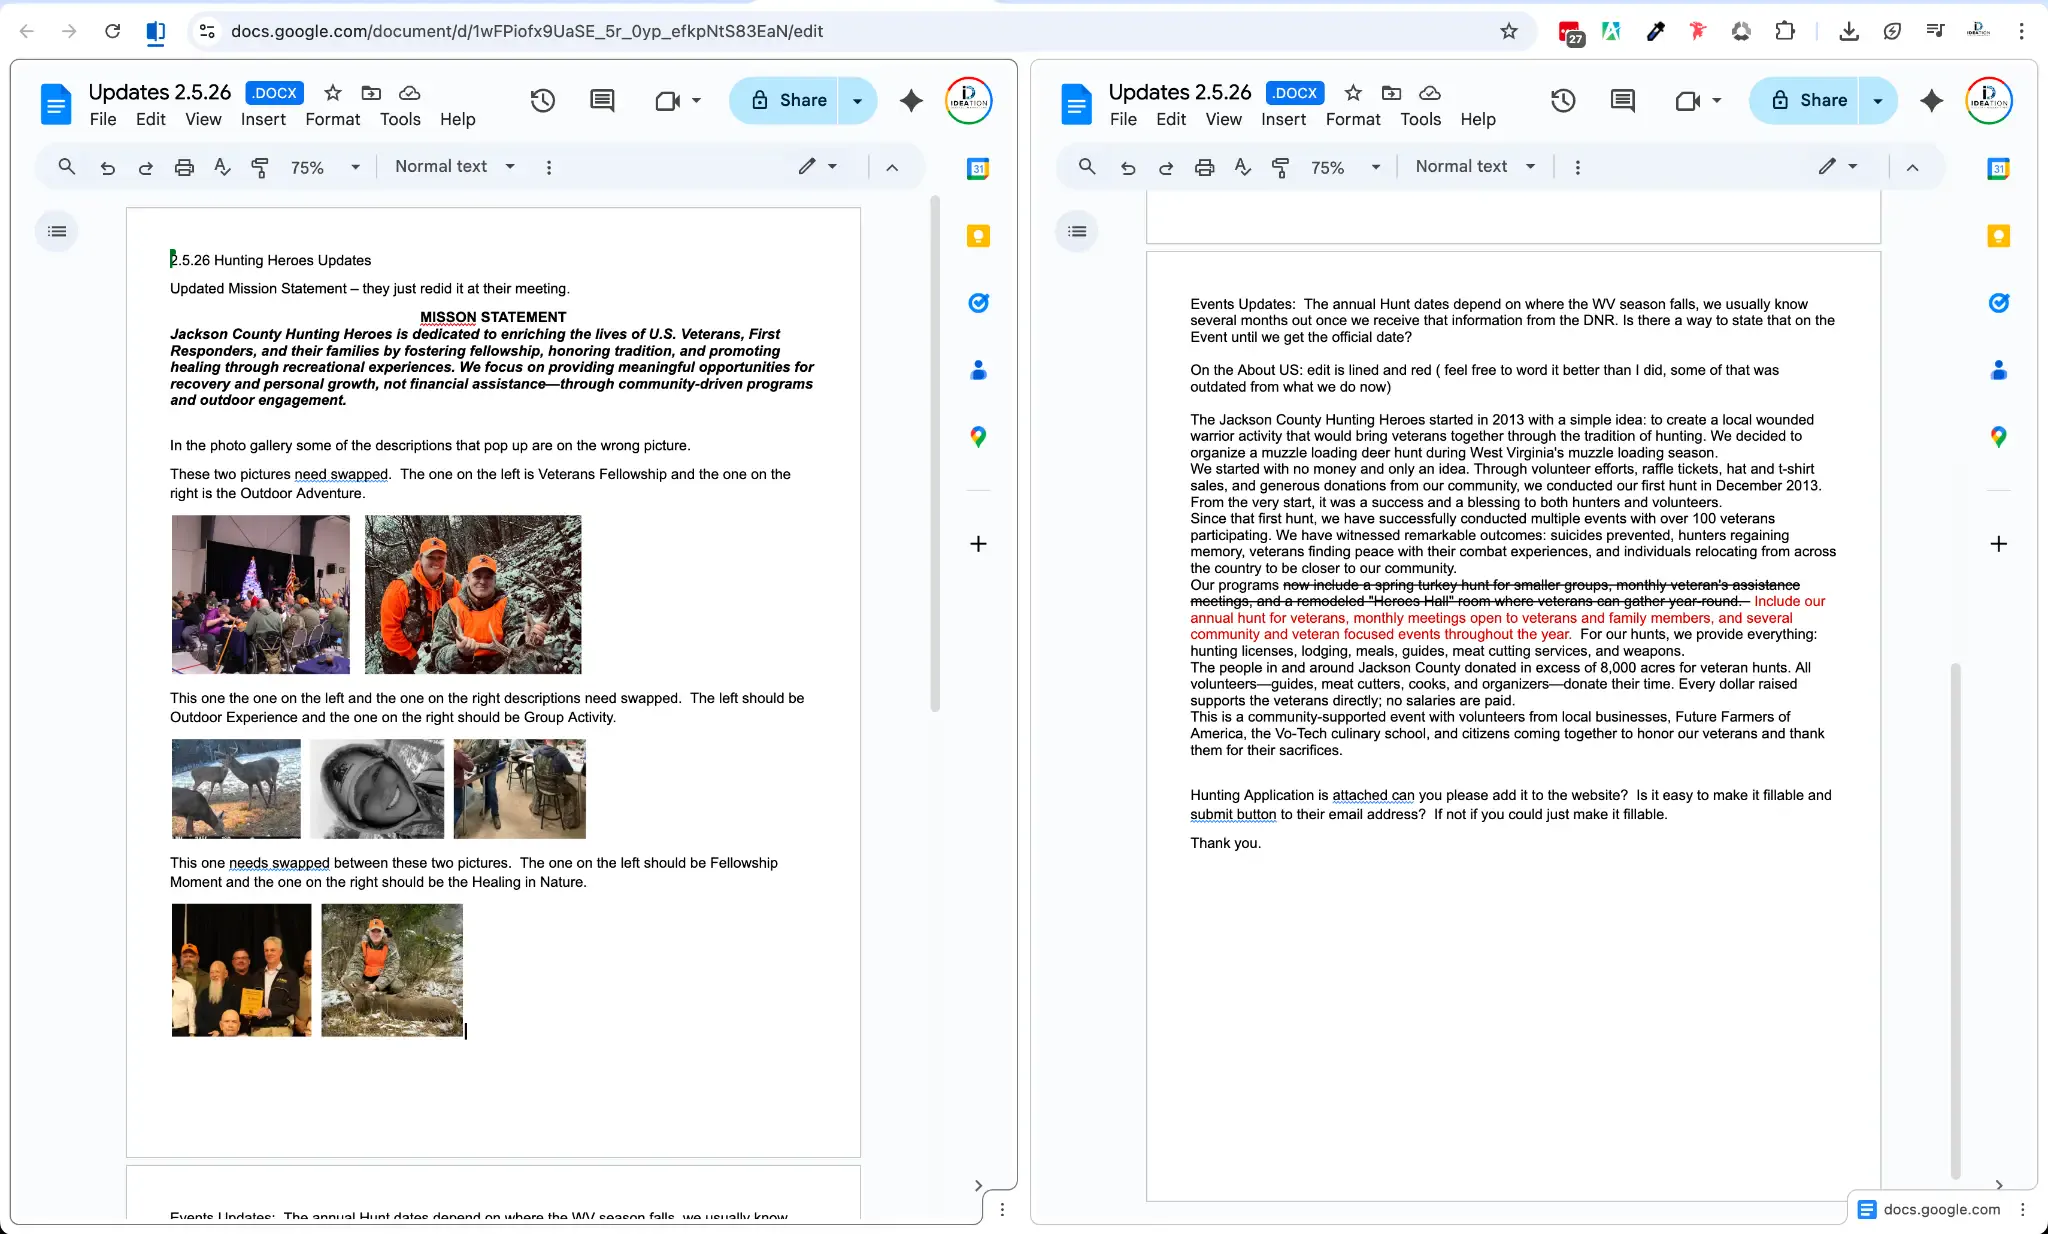Select the deer in snow photo
2048x1234 pixels.
click(x=236, y=788)
